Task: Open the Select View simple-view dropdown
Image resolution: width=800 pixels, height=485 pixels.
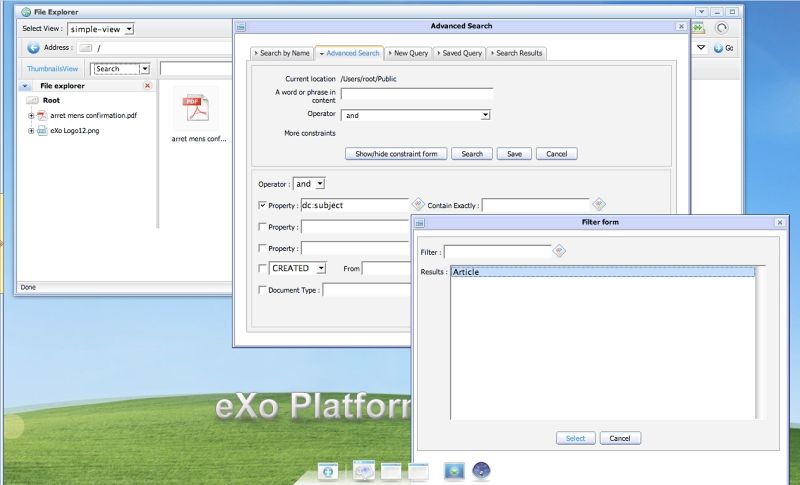Action: pyautogui.click(x=101, y=29)
